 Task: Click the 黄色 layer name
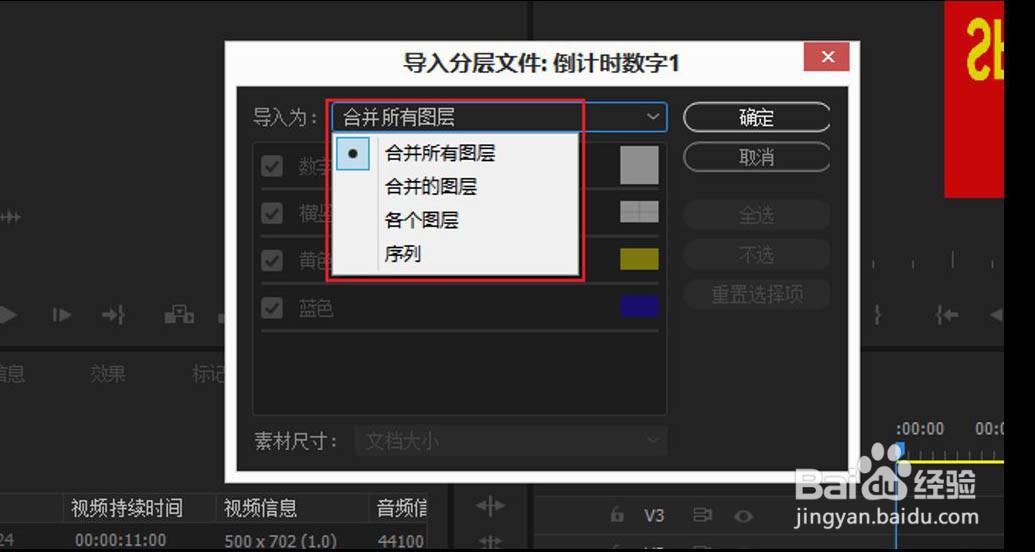coord(314,261)
